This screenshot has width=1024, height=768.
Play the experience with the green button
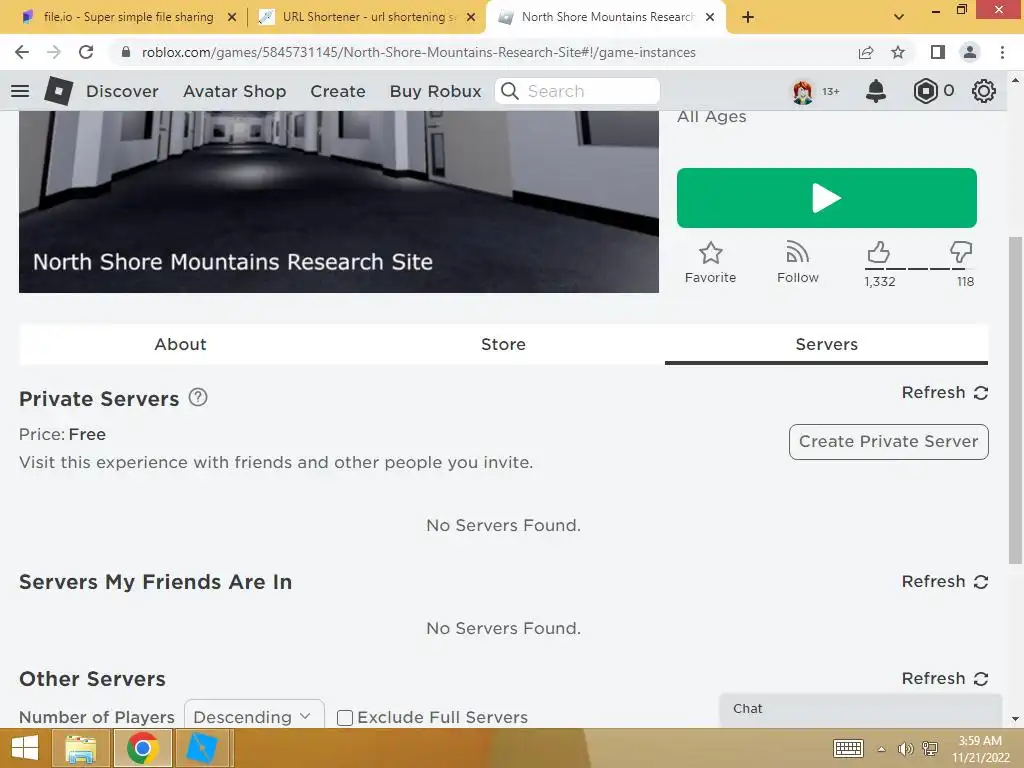[x=826, y=198]
